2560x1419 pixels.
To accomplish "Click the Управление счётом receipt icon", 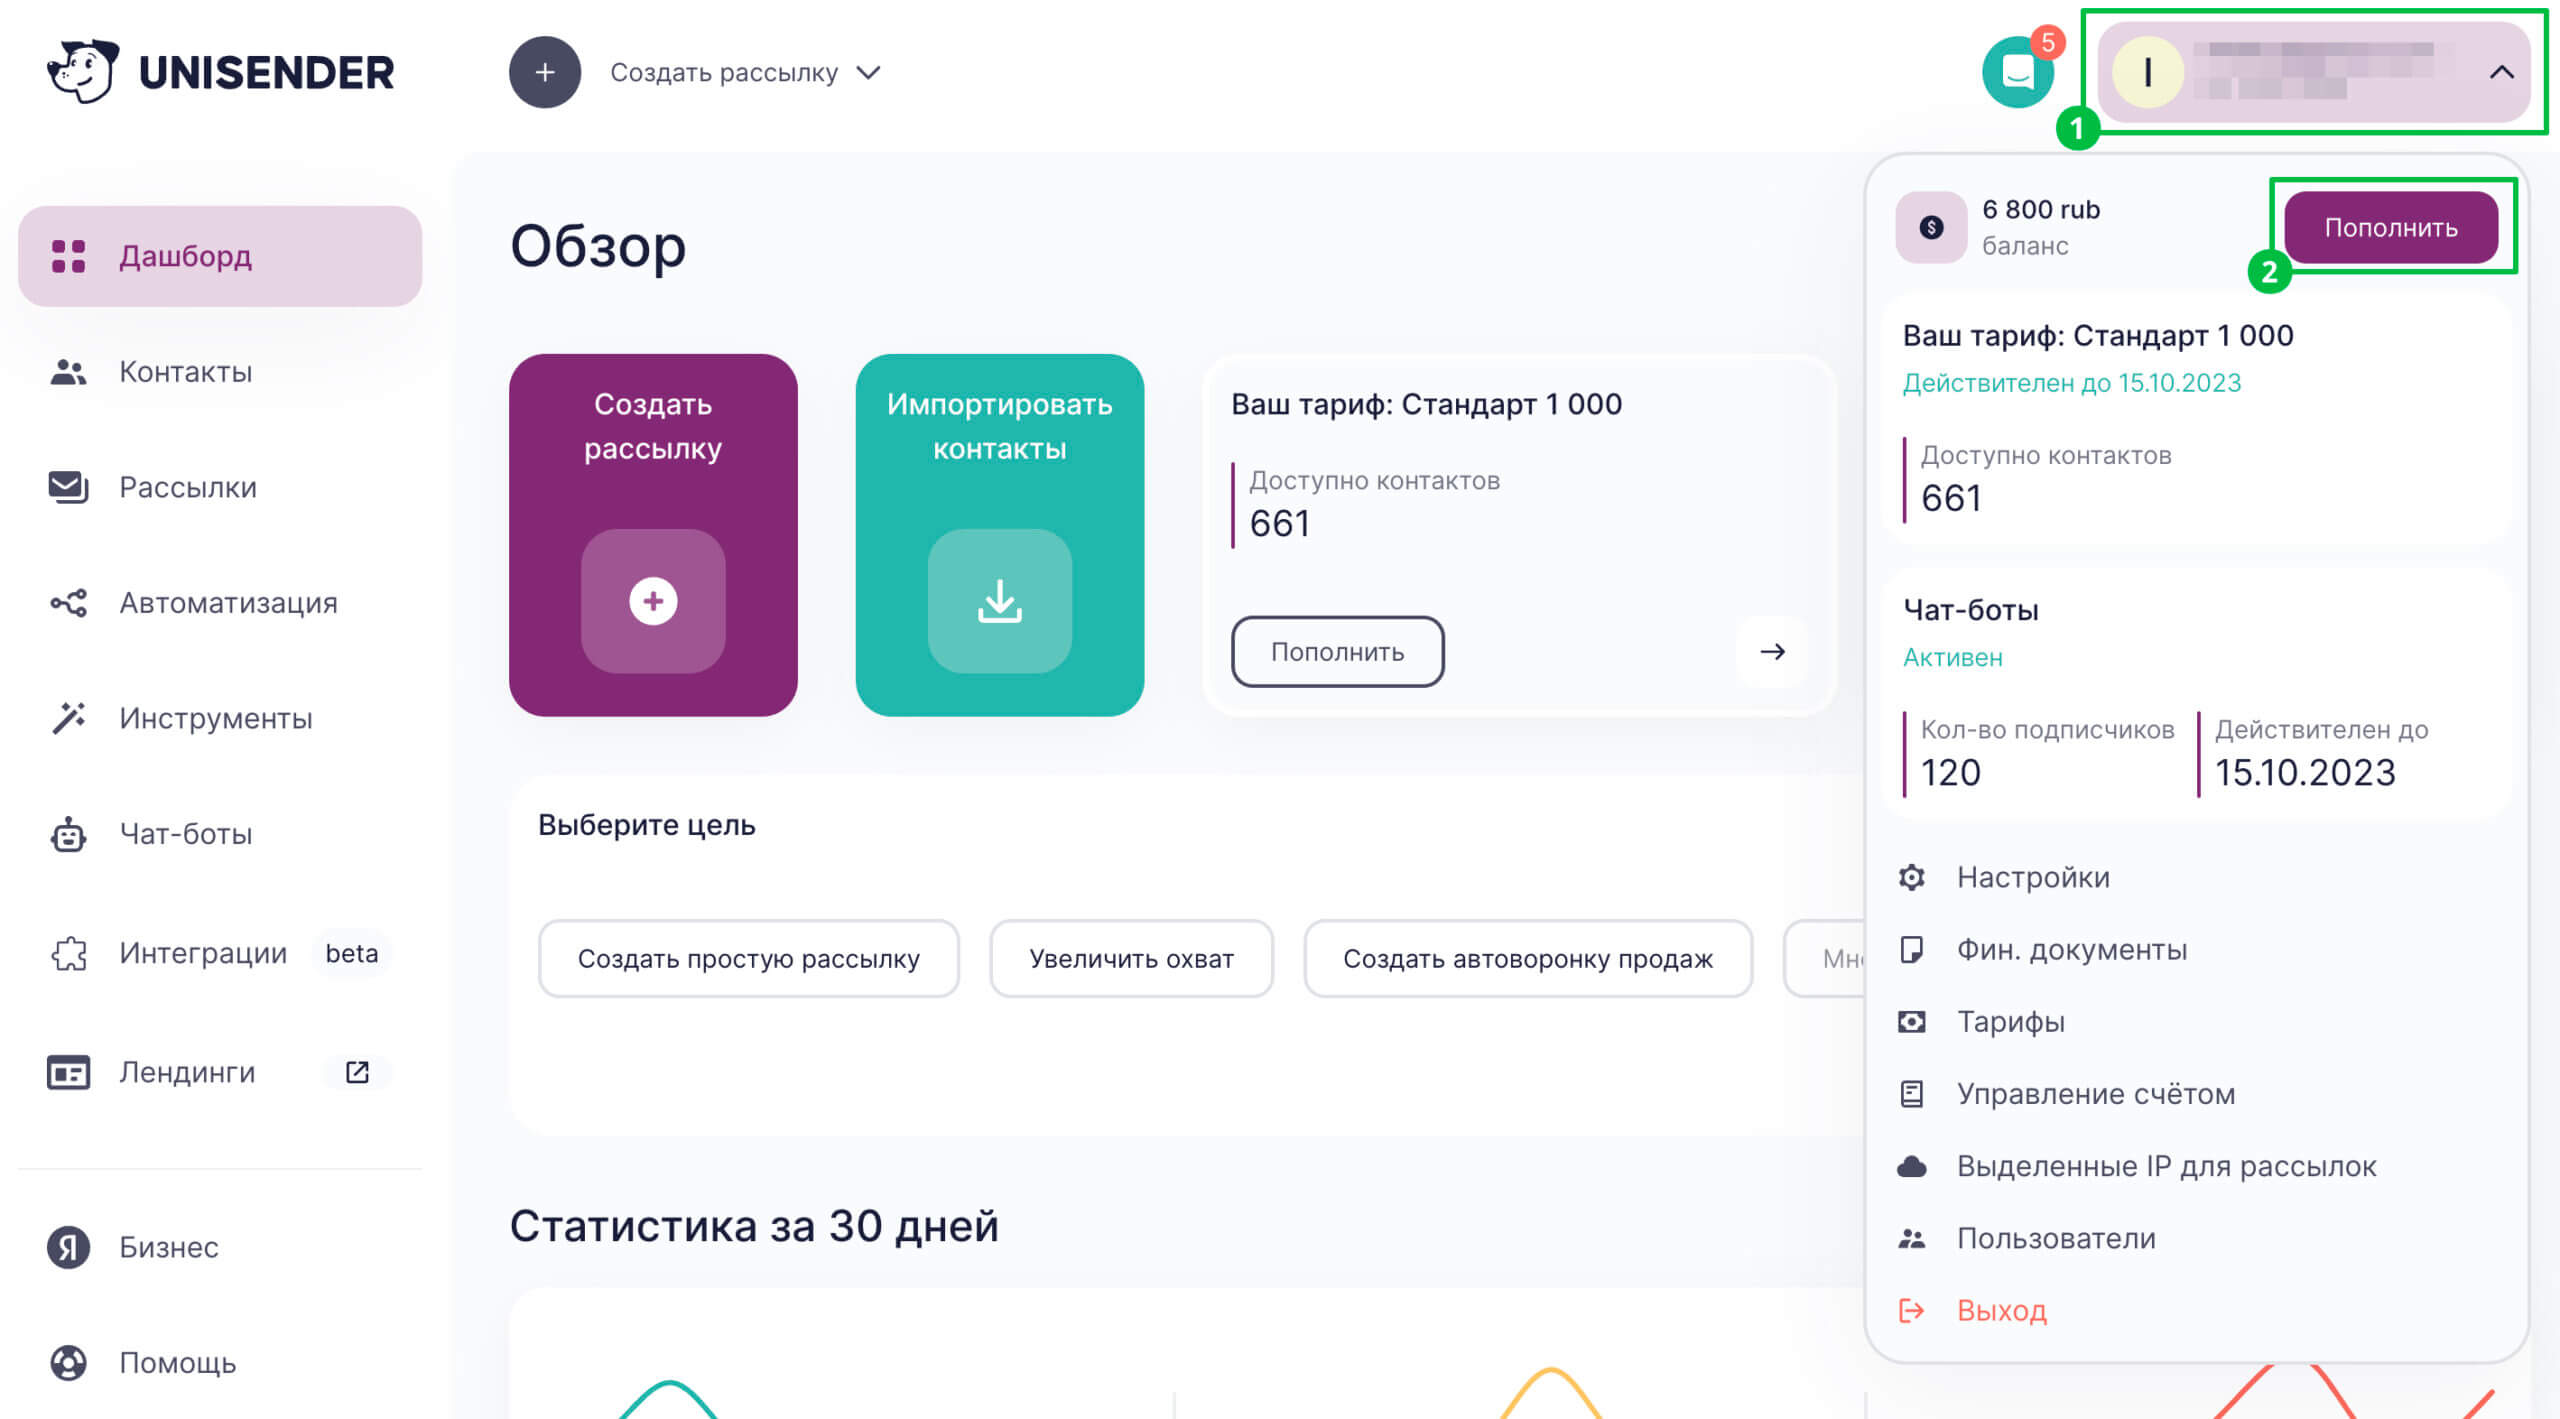I will (x=1911, y=1094).
